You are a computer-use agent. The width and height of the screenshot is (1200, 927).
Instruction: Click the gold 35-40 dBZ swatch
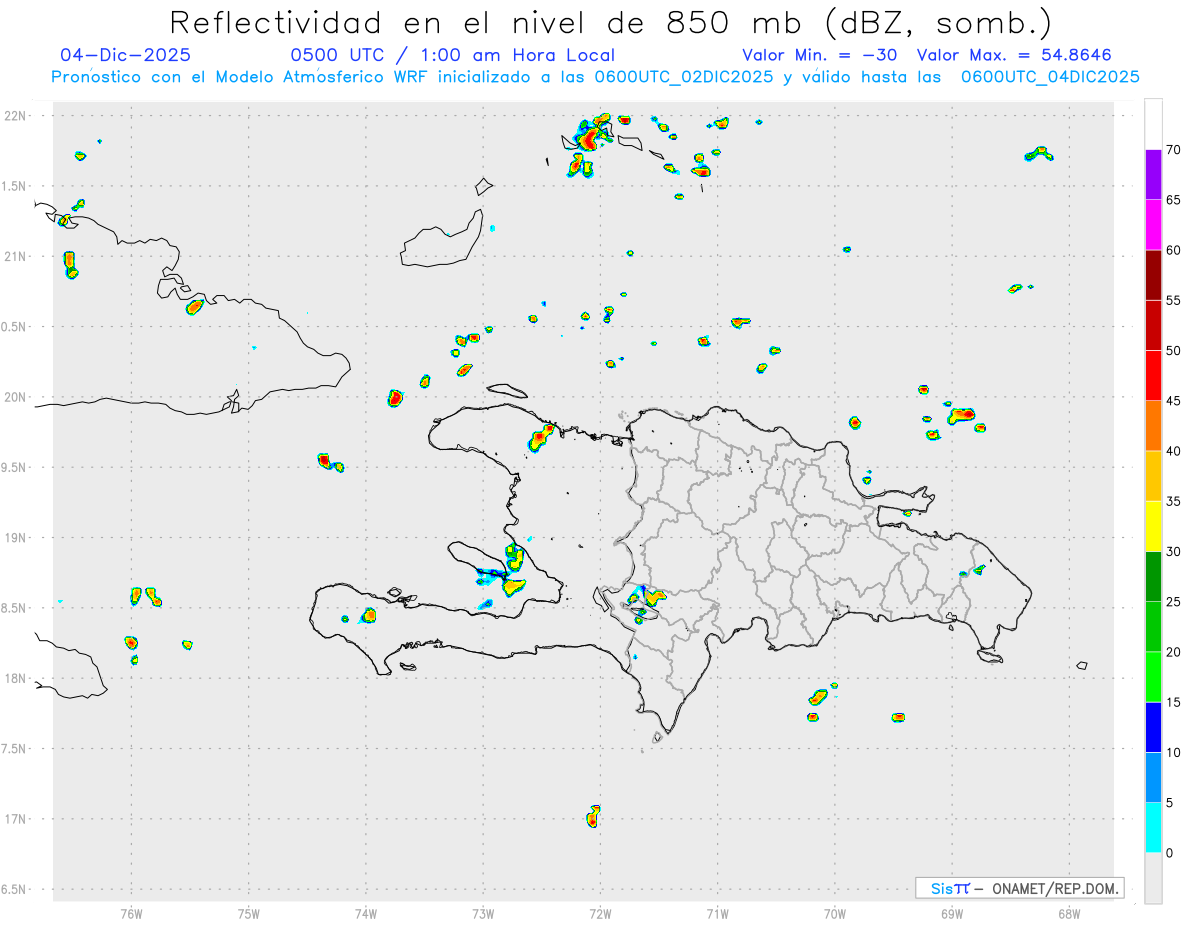(1153, 476)
